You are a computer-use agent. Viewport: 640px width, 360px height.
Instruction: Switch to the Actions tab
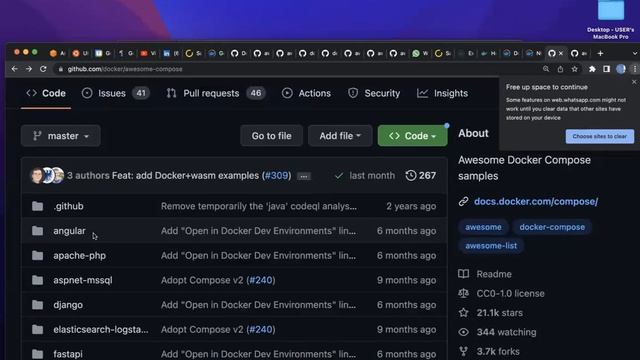pos(306,93)
